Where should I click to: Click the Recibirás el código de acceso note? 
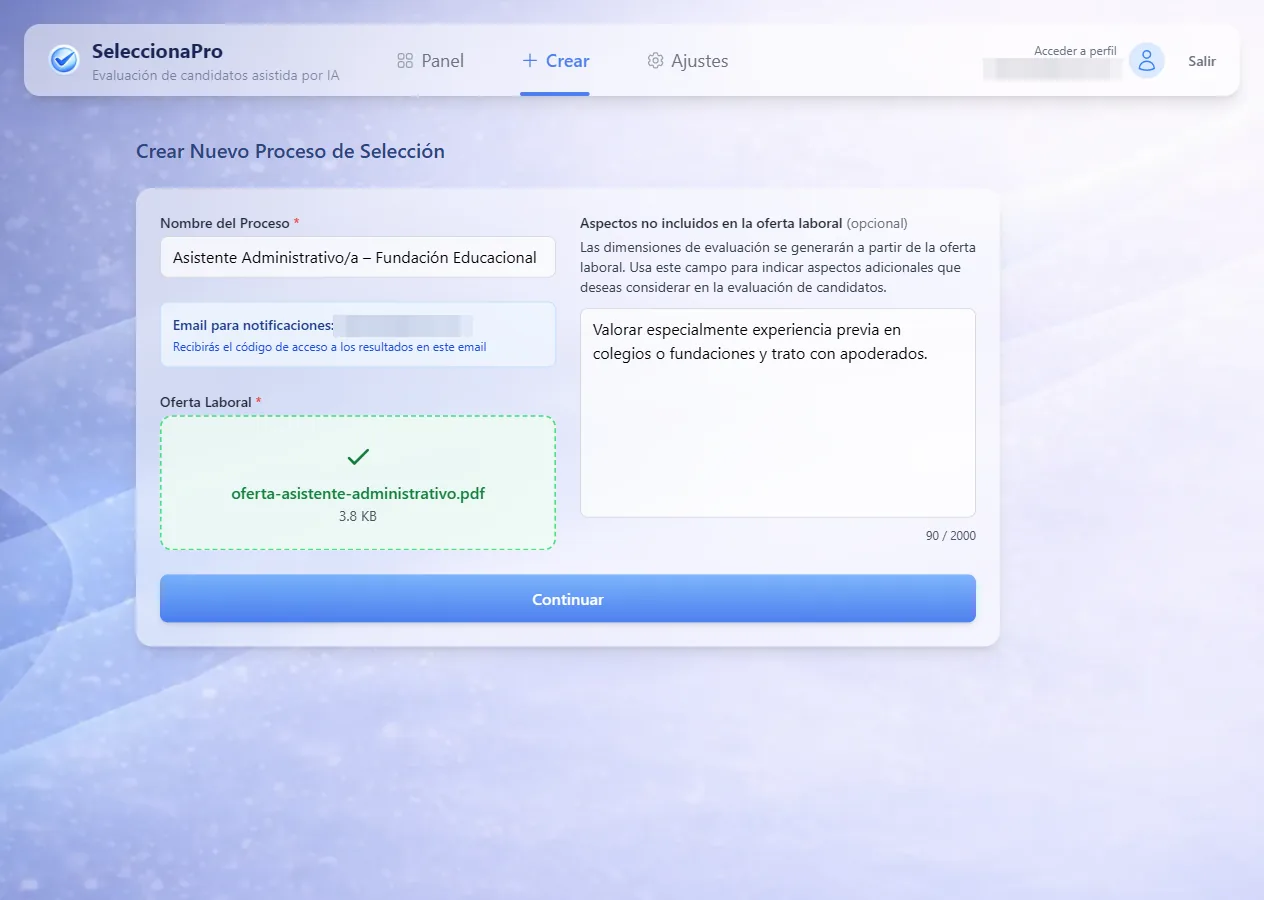click(329, 347)
